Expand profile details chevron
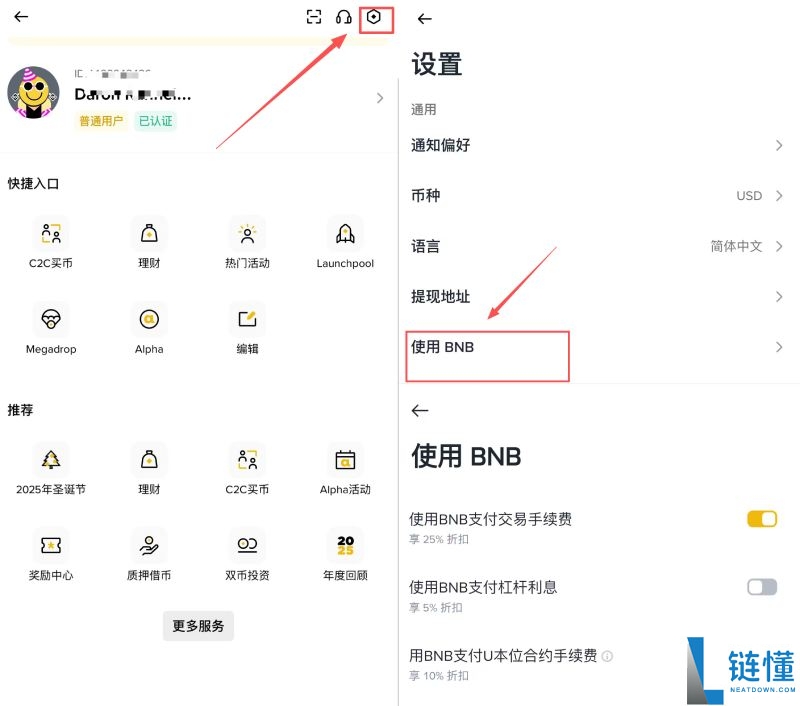This screenshot has height=706, width=800. click(380, 98)
